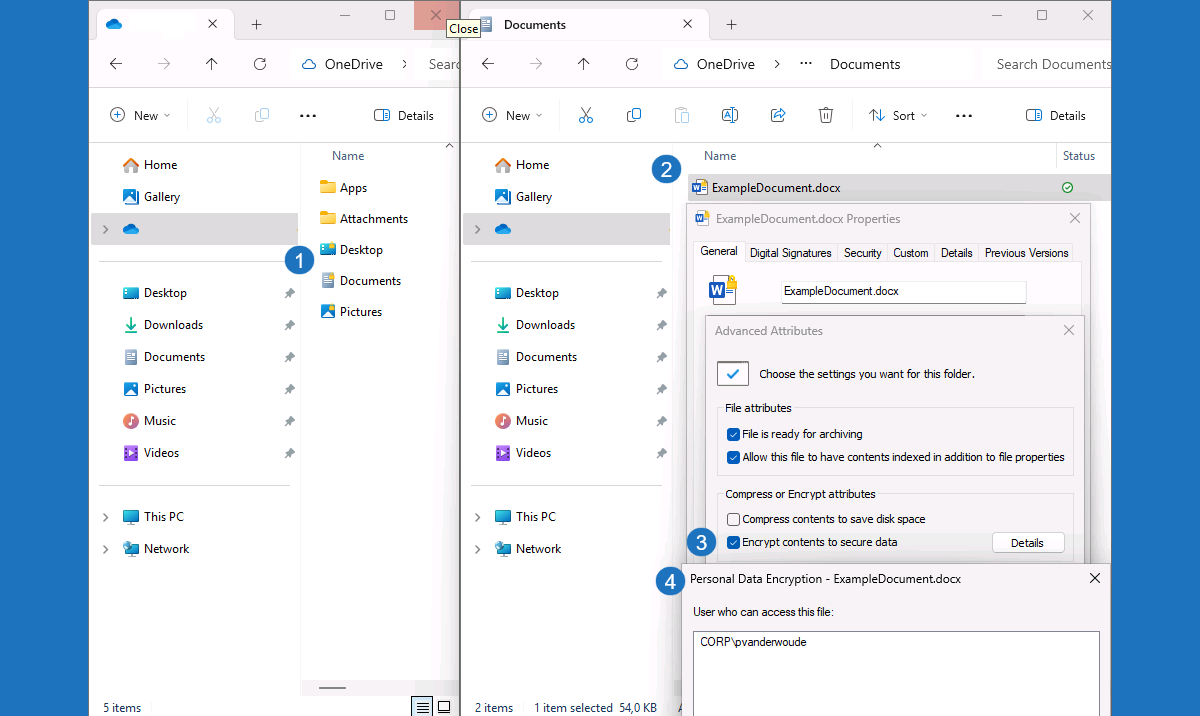Expand OneDrive node in left window sidebar
The height and width of the screenshot is (716, 1200).
tap(105, 229)
